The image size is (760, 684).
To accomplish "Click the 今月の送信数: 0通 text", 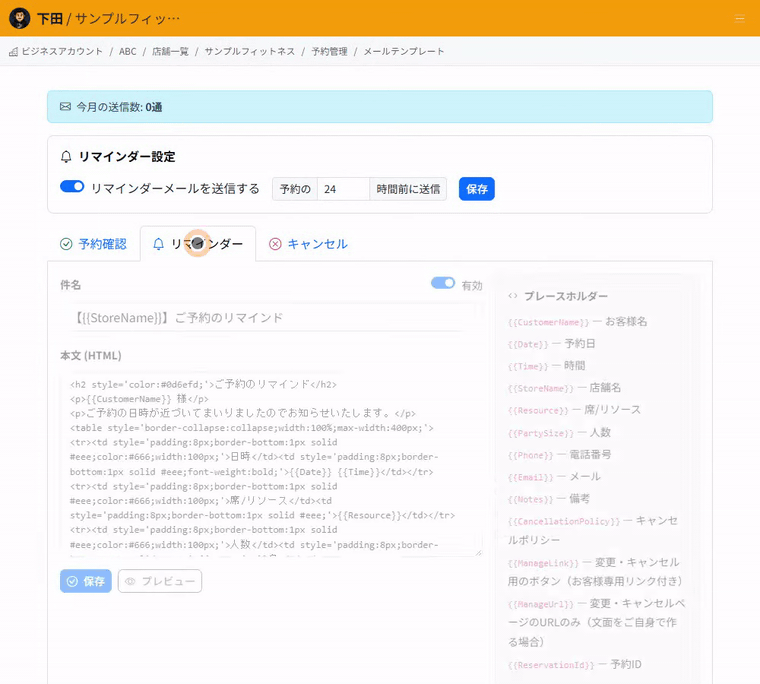I will (119, 107).
